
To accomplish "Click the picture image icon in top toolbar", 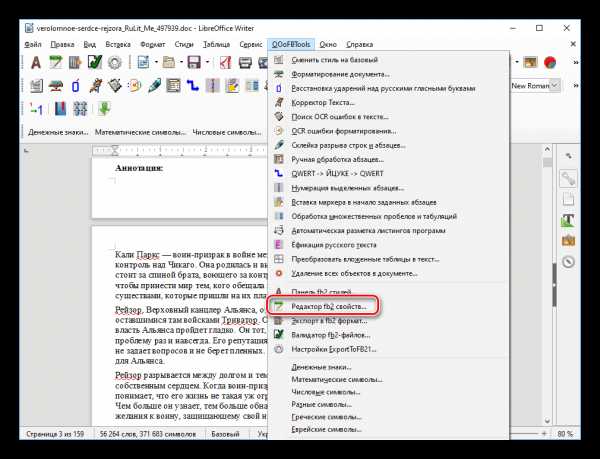I will pos(530,62).
